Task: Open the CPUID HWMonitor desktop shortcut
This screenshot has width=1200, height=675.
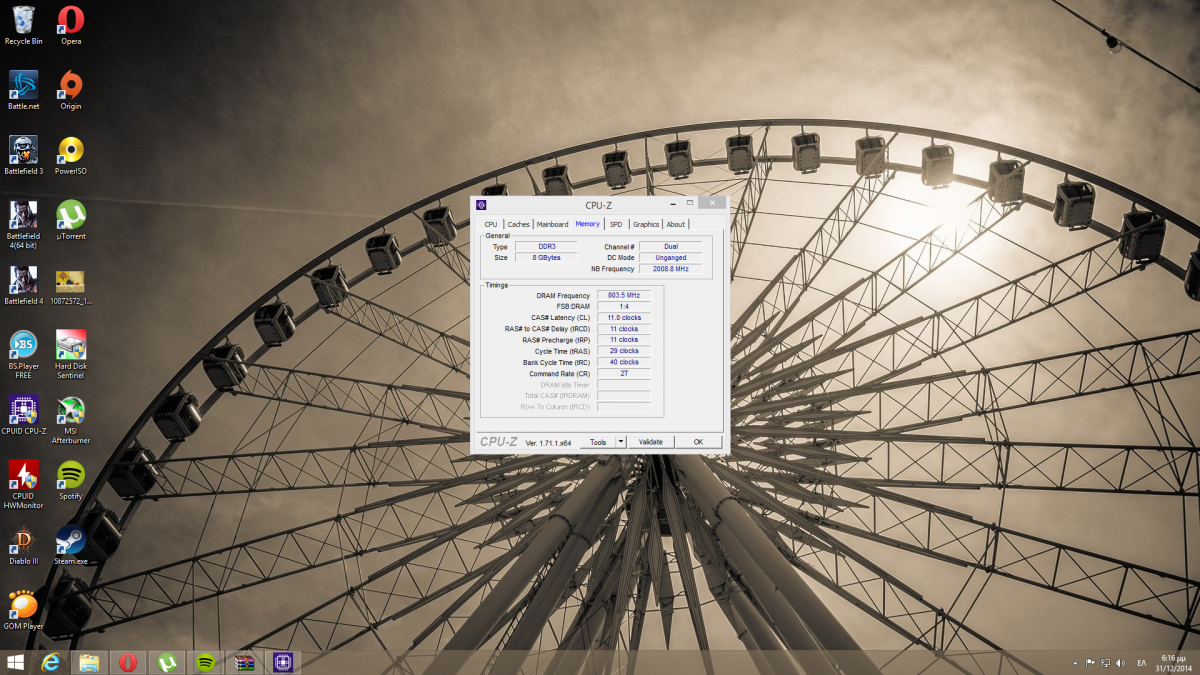Action: point(23,484)
